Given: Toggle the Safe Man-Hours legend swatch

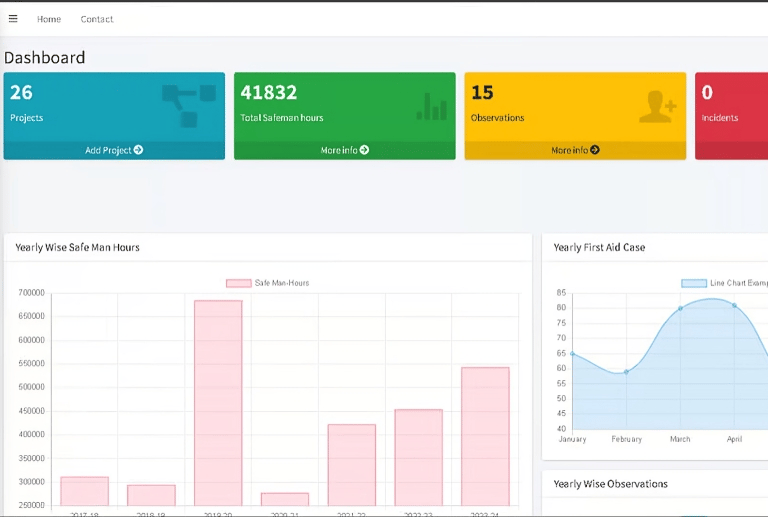Looking at the screenshot, I should pos(239,283).
